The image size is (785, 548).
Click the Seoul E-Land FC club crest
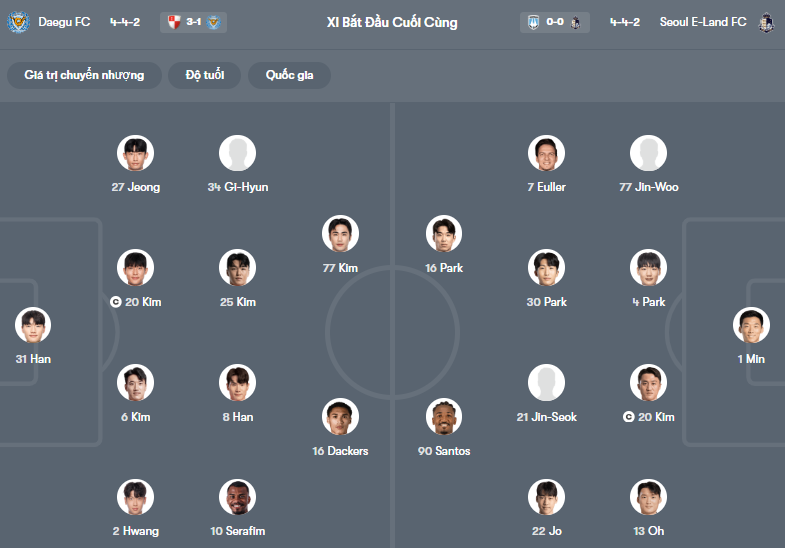766,21
